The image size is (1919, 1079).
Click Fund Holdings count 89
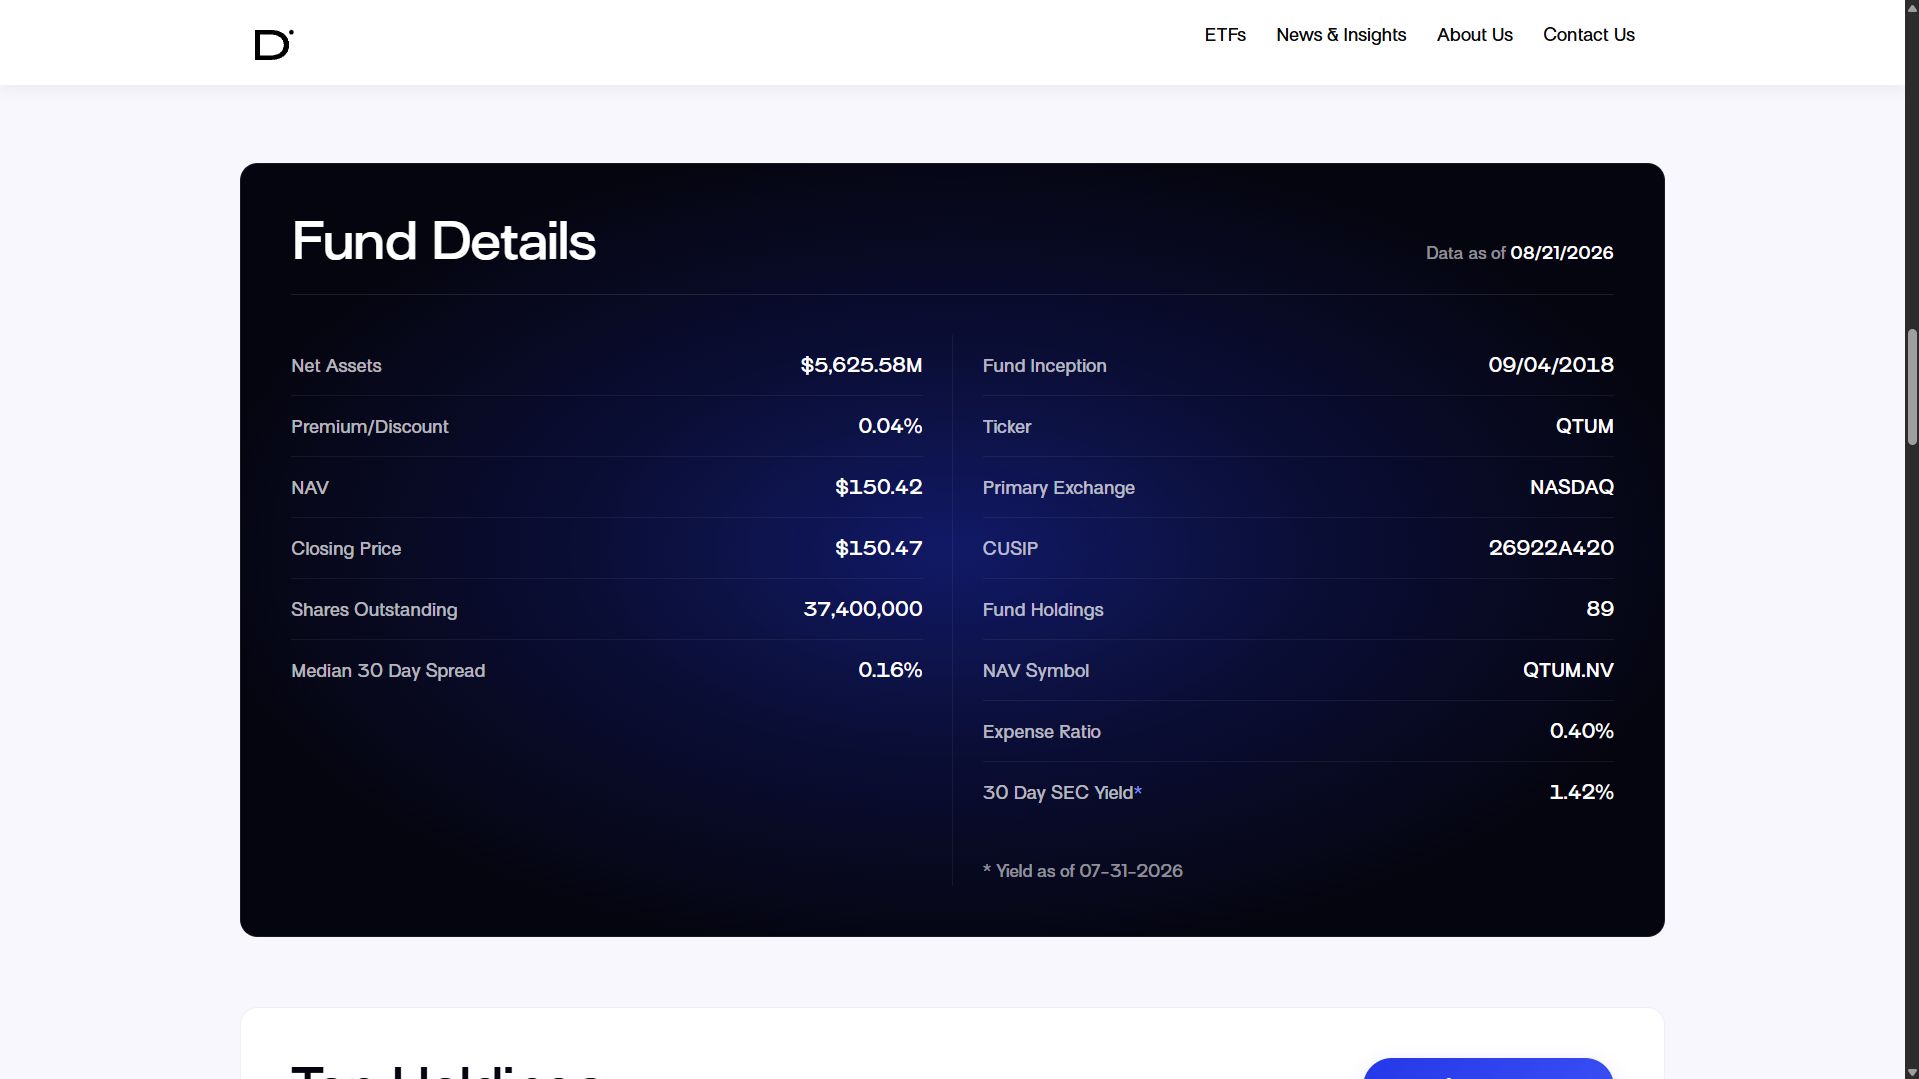[1600, 609]
